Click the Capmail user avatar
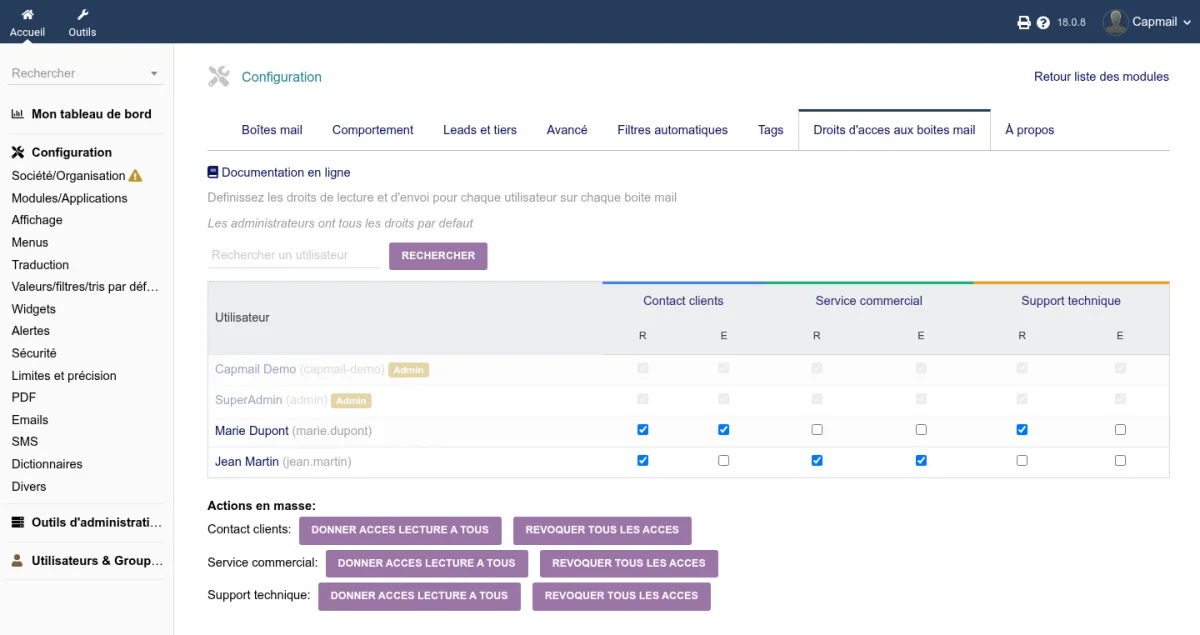 coord(1115,22)
